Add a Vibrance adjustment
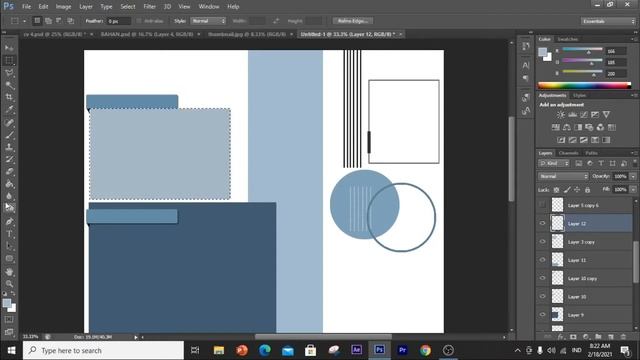 [x=607, y=115]
